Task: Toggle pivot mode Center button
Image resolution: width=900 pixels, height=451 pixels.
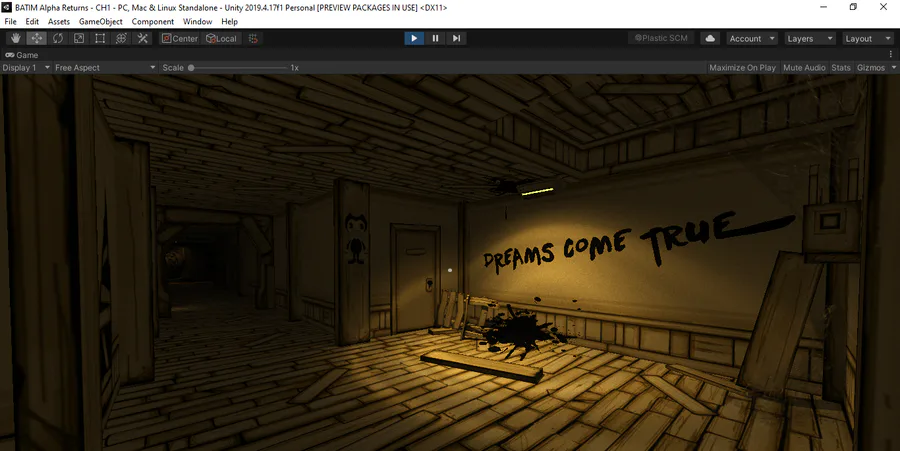Action: coord(180,38)
